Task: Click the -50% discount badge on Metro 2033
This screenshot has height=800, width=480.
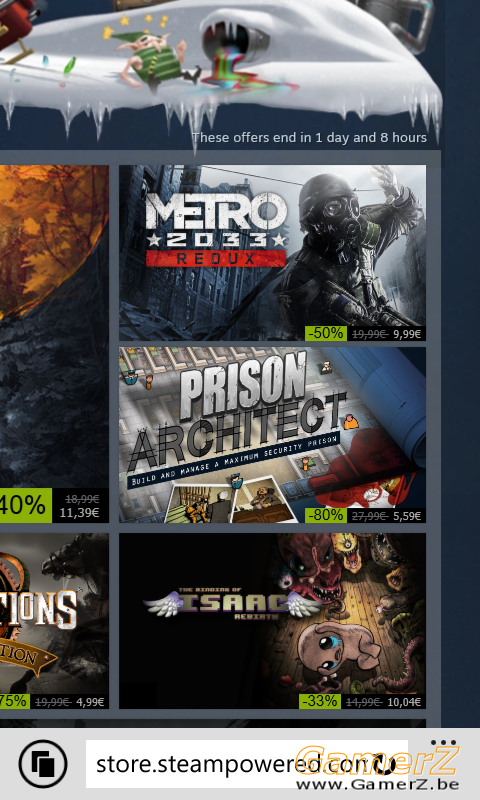Action: (326, 333)
